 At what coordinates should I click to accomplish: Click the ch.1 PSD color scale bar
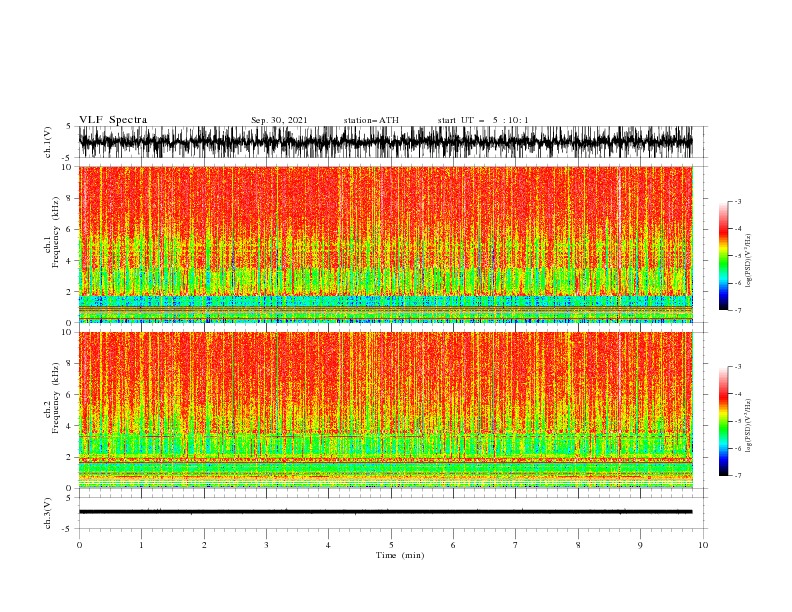[x=723, y=256]
